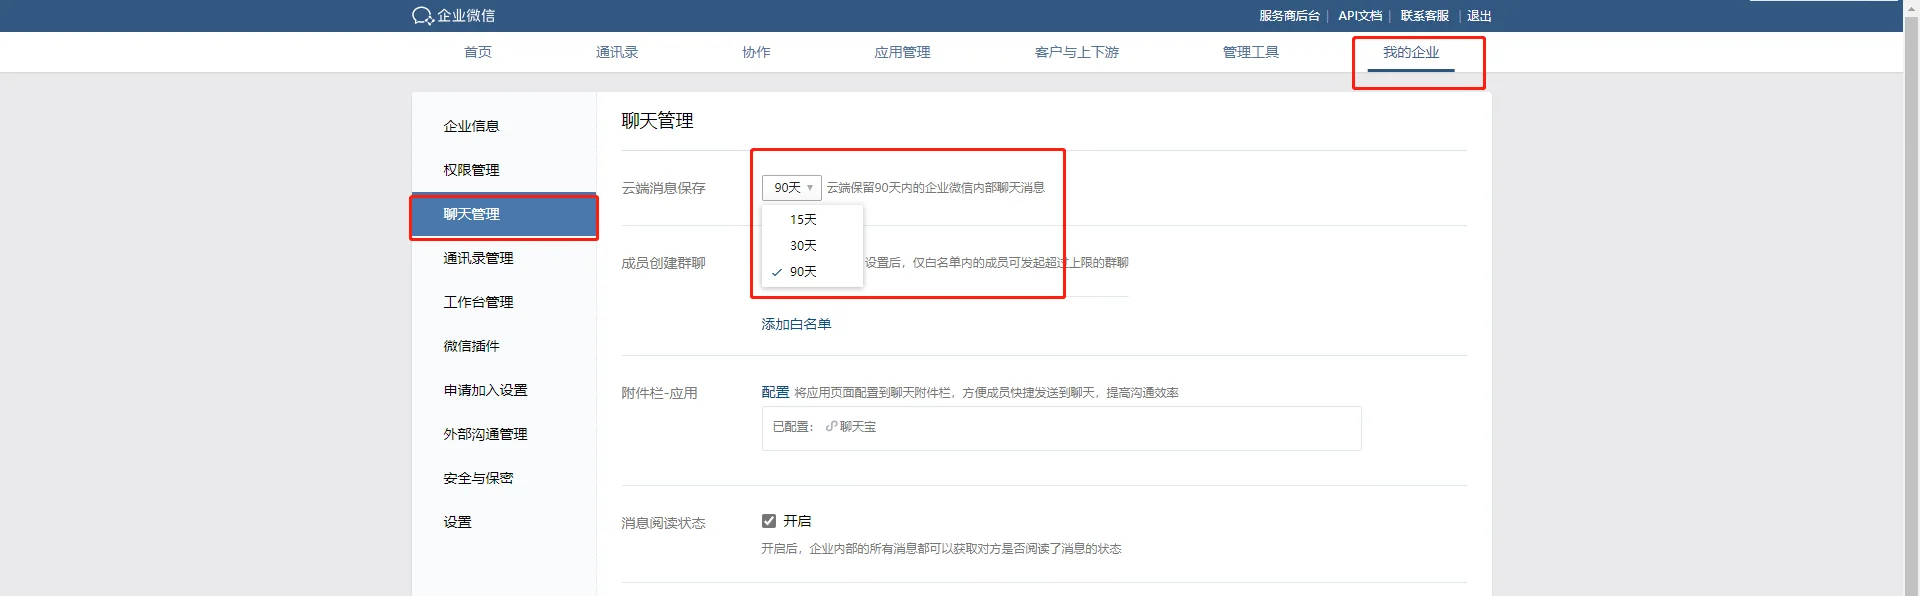Open the 管理工具 tab
The height and width of the screenshot is (596, 1920).
[1251, 52]
